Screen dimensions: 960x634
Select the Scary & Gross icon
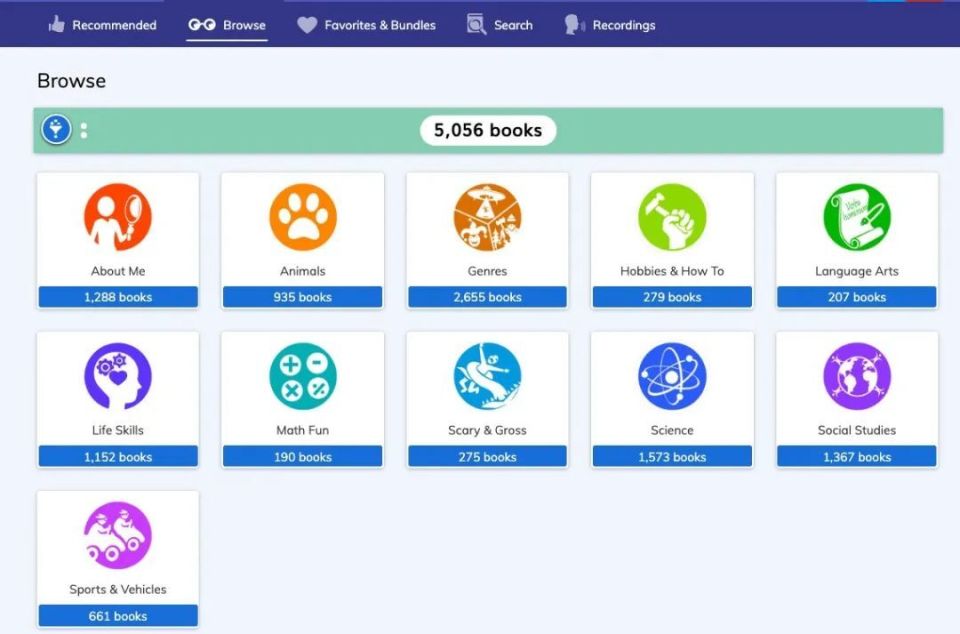tap(487, 376)
